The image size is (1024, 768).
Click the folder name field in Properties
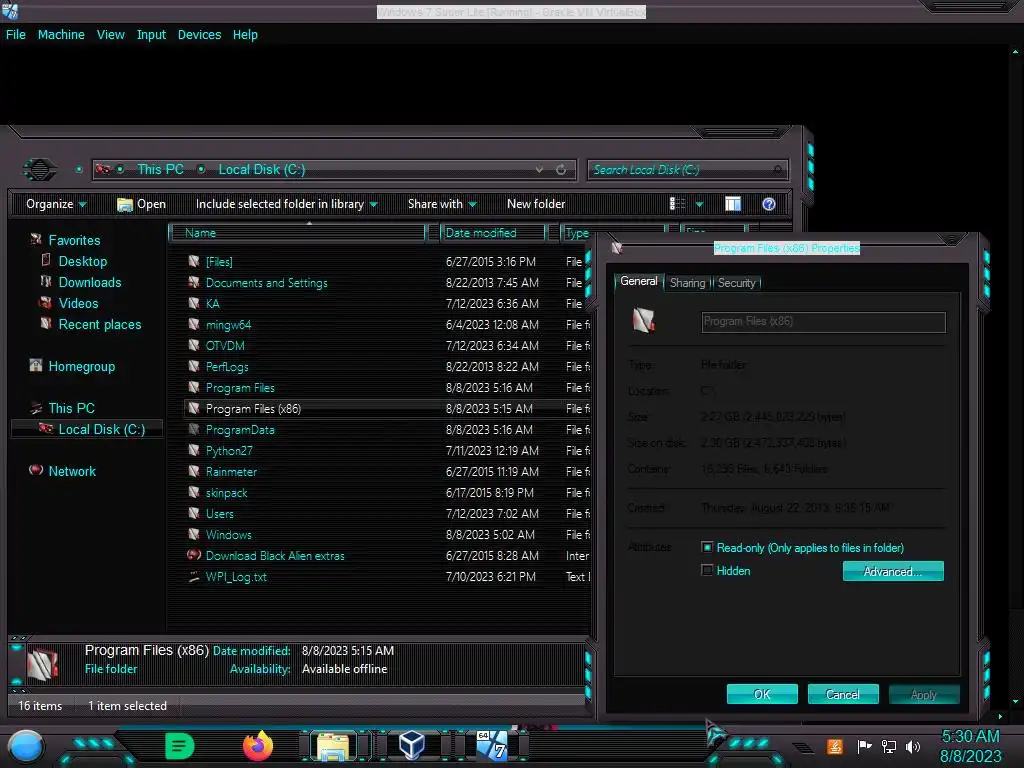[x=823, y=322]
